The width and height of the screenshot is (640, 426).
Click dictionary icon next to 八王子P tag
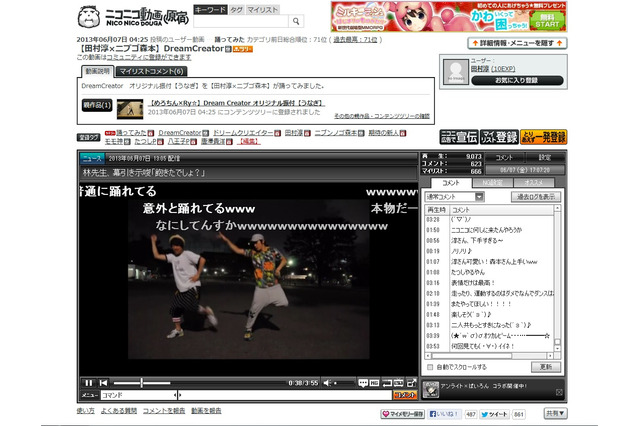click(x=193, y=142)
